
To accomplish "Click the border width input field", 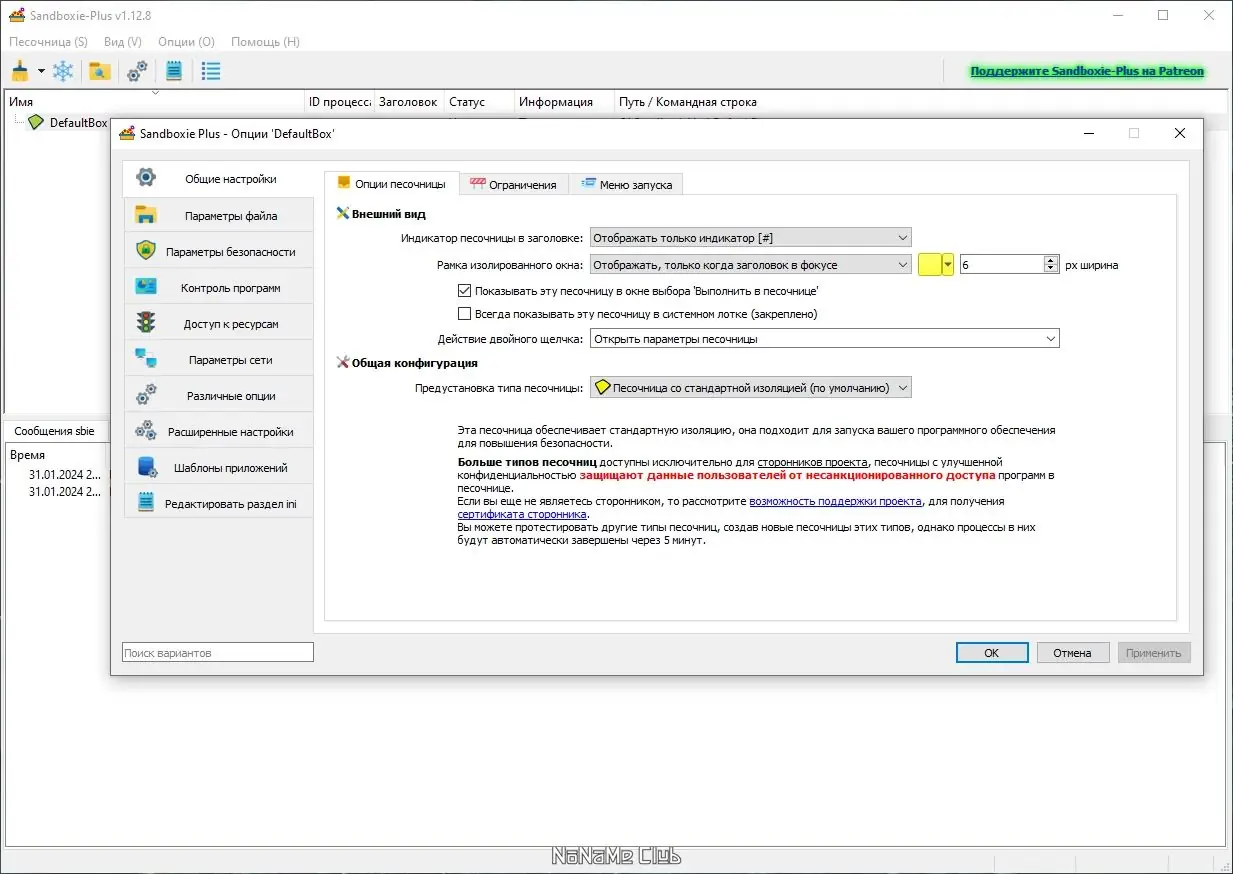I will [1001, 265].
